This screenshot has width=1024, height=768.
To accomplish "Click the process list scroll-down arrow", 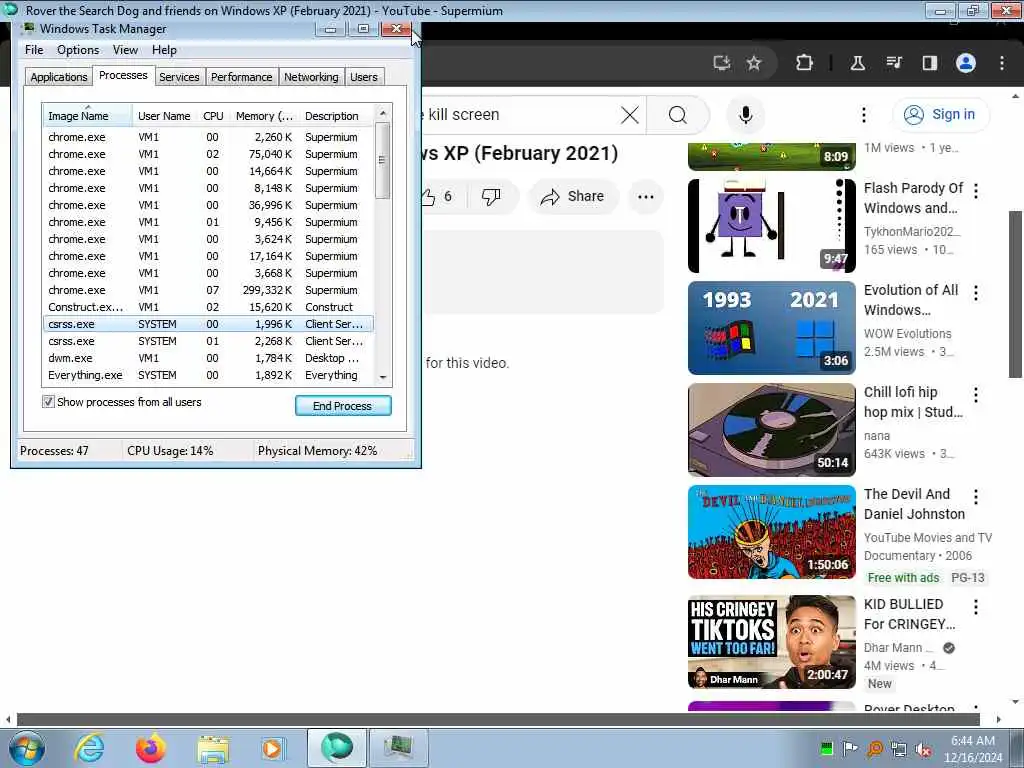I will coord(383,377).
